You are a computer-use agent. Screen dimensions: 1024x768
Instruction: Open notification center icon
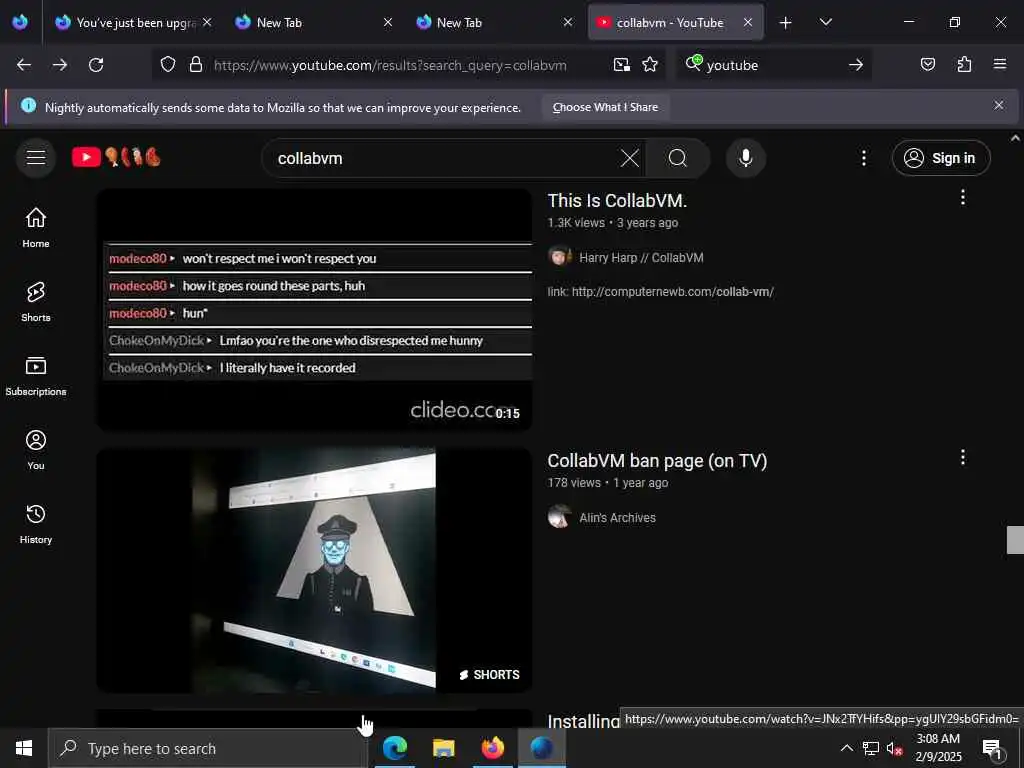pos(992,748)
